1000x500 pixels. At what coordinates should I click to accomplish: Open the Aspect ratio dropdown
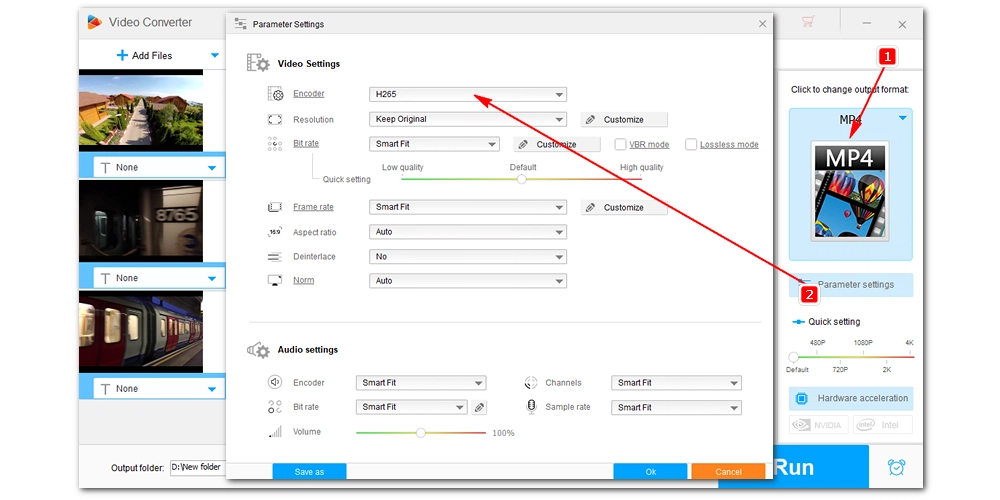coord(467,232)
